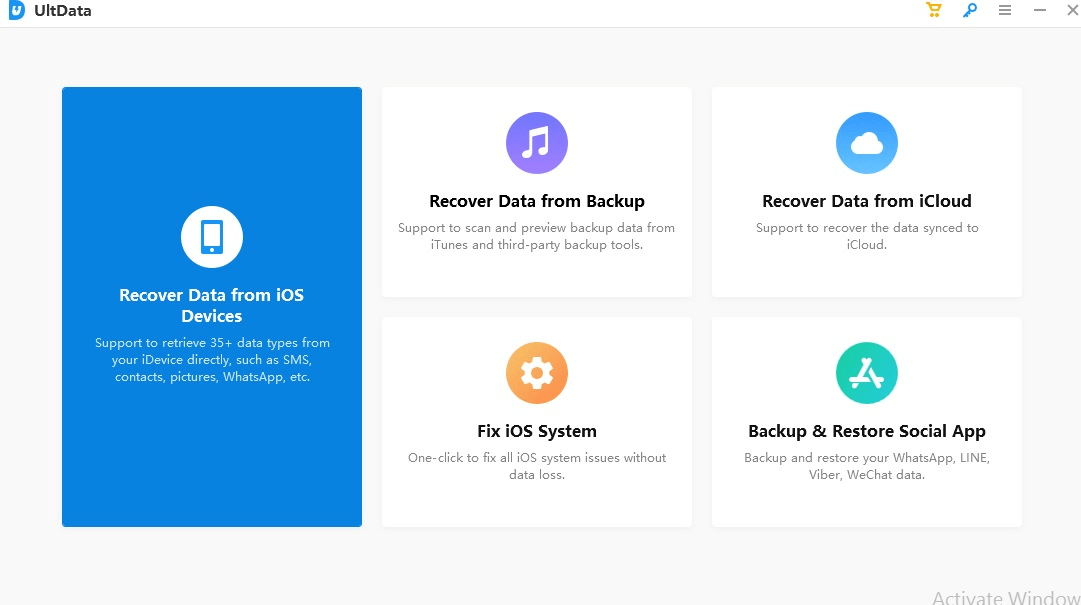The height and width of the screenshot is (605, 1081).
Task: Select Recover Data from iOS Devices heading
Action: pyautogui.click(x=212, y=305)
